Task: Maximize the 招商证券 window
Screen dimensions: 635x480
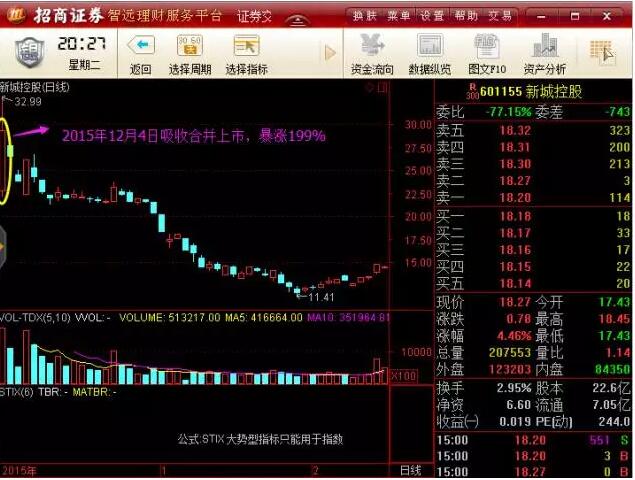Action: pos(574,16)
